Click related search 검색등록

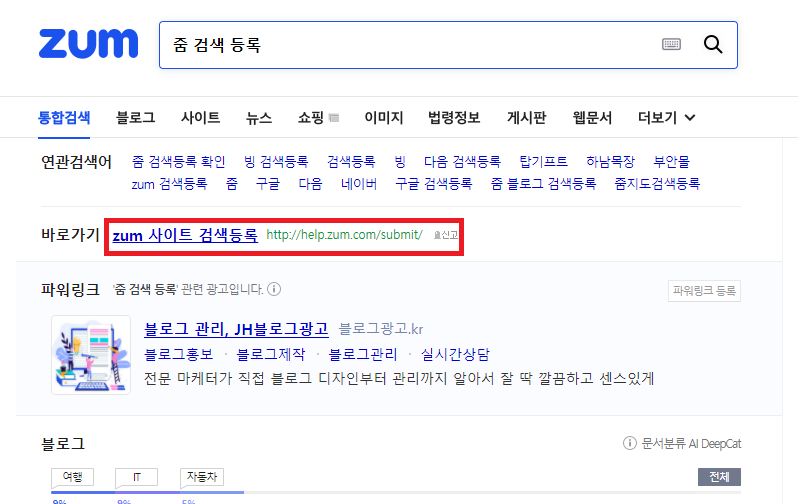(351, 162)
